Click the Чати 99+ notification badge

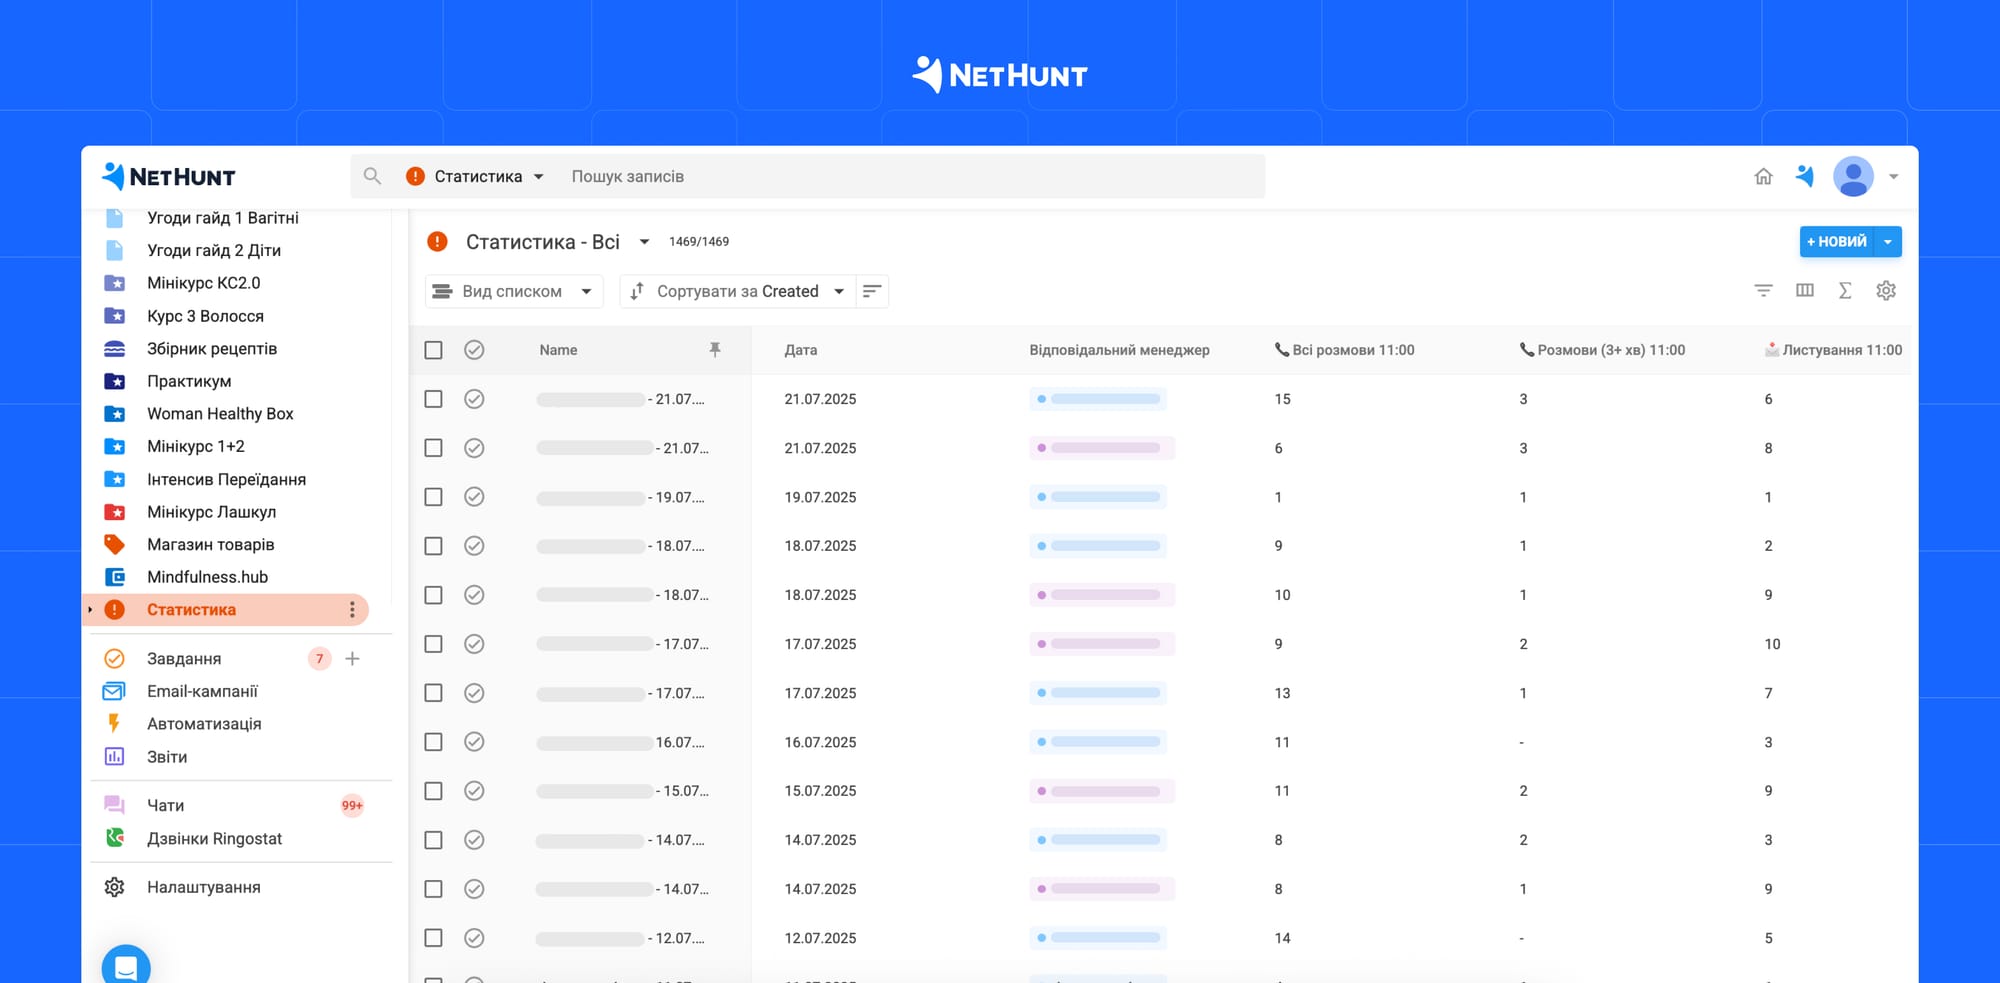click(x=352, y=805)
